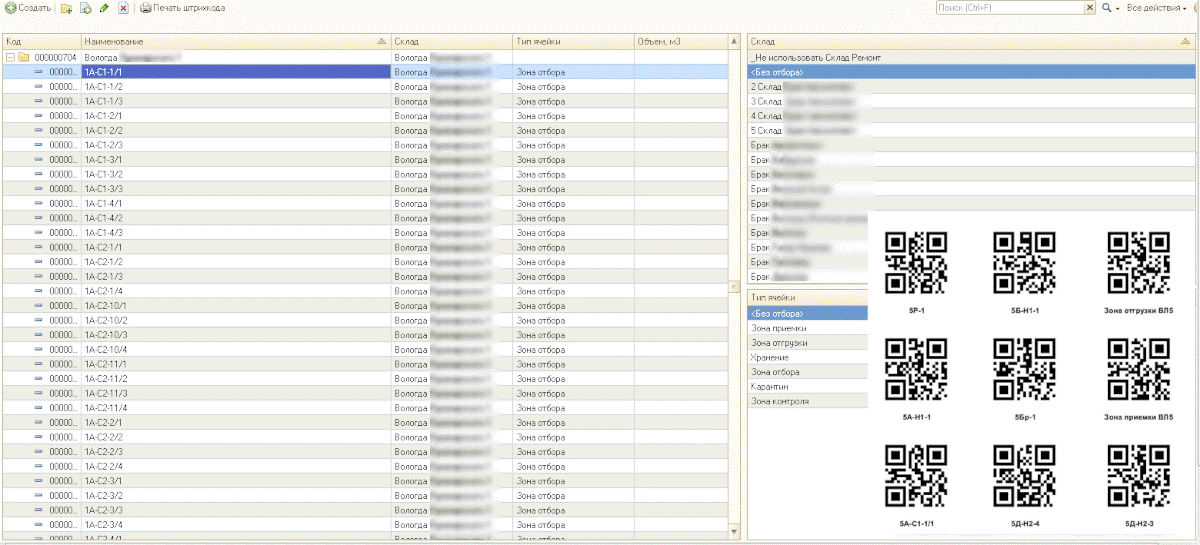The image size is (1200, 545).
Task: Sort by the Код column header
Action: click(41, 42)
